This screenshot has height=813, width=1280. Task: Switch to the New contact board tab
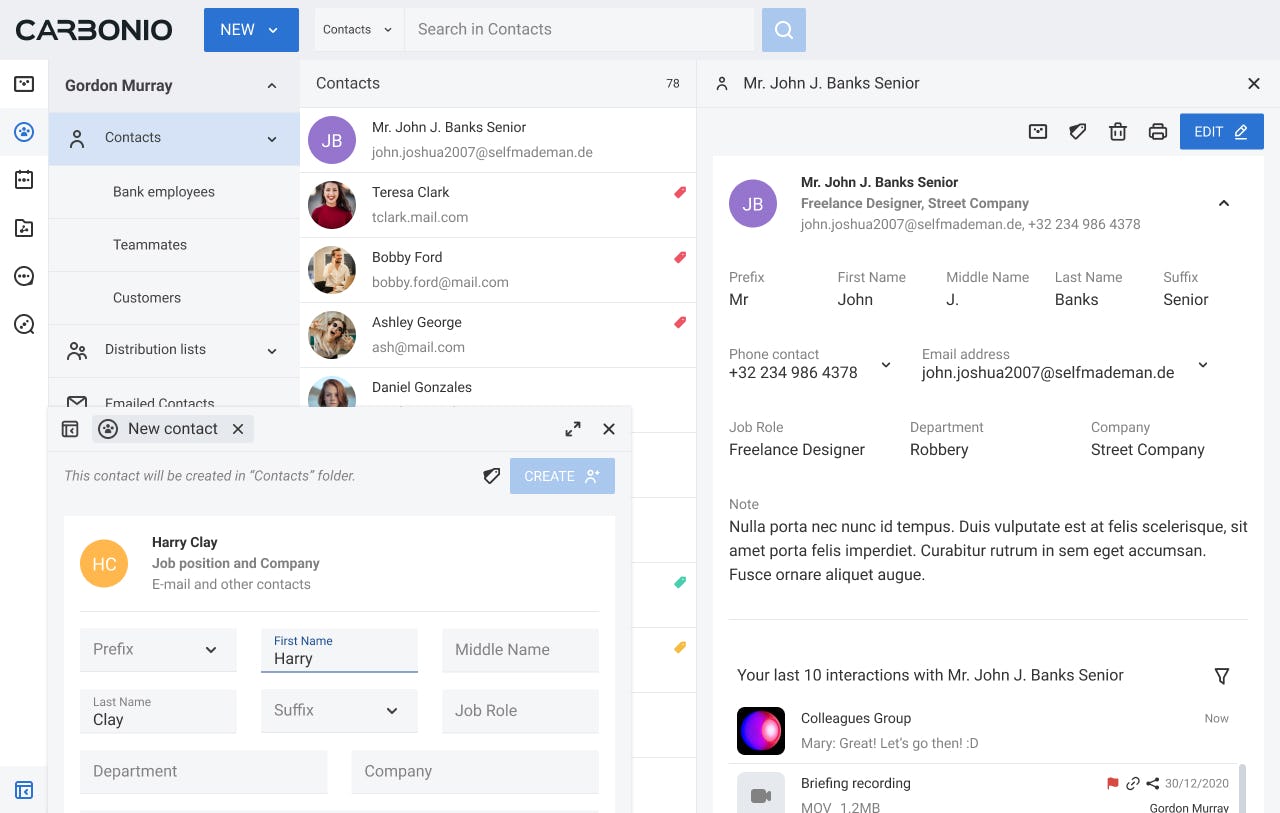(x=172, y=429)
